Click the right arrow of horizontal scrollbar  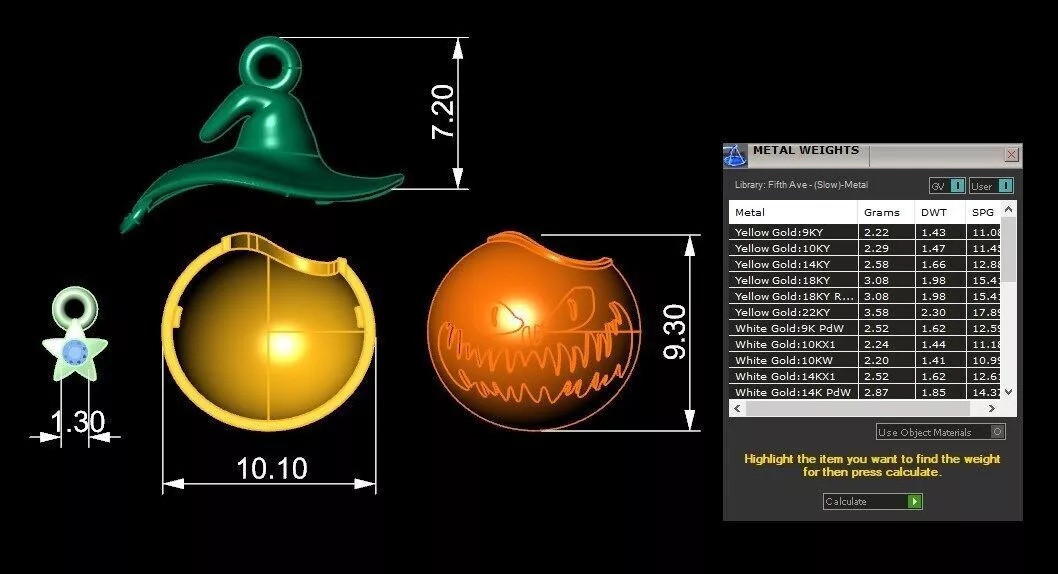991,408
